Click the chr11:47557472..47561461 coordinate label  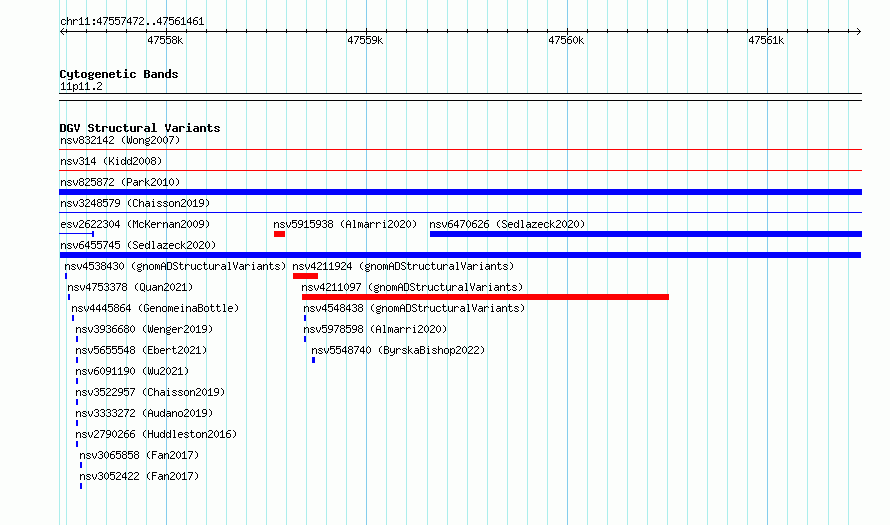click(132, 22)
